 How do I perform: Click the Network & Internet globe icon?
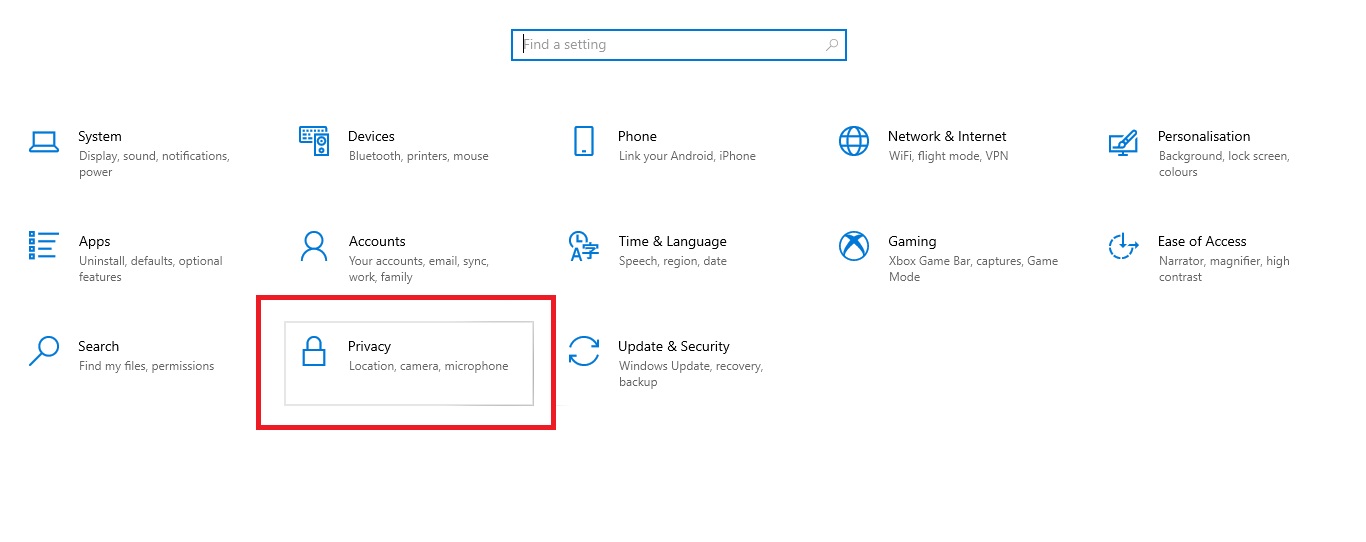854,141
